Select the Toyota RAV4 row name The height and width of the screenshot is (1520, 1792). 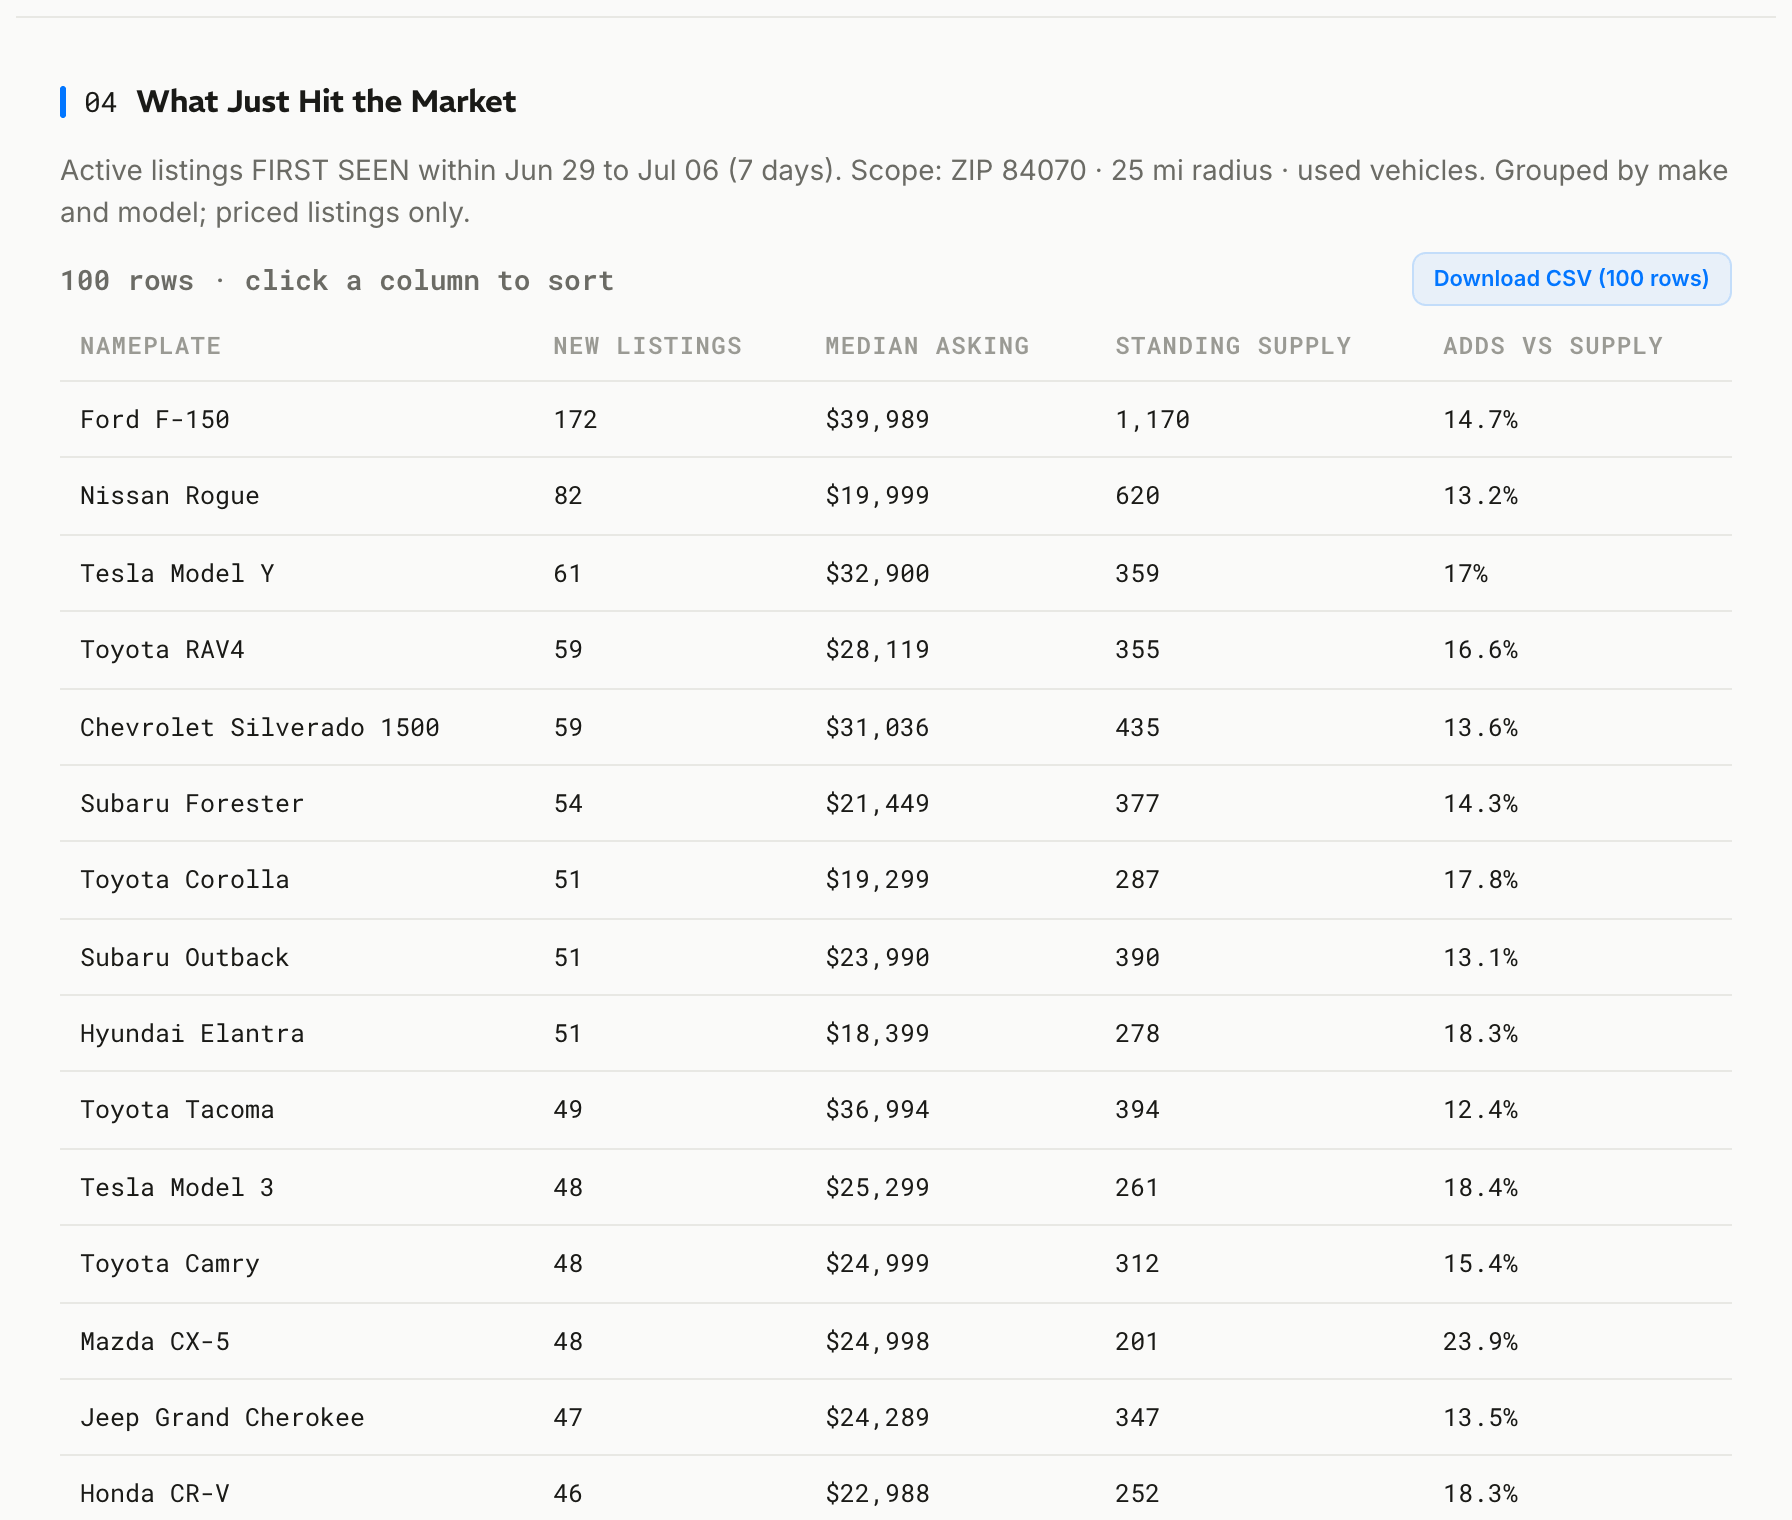(x=162, y=650)
